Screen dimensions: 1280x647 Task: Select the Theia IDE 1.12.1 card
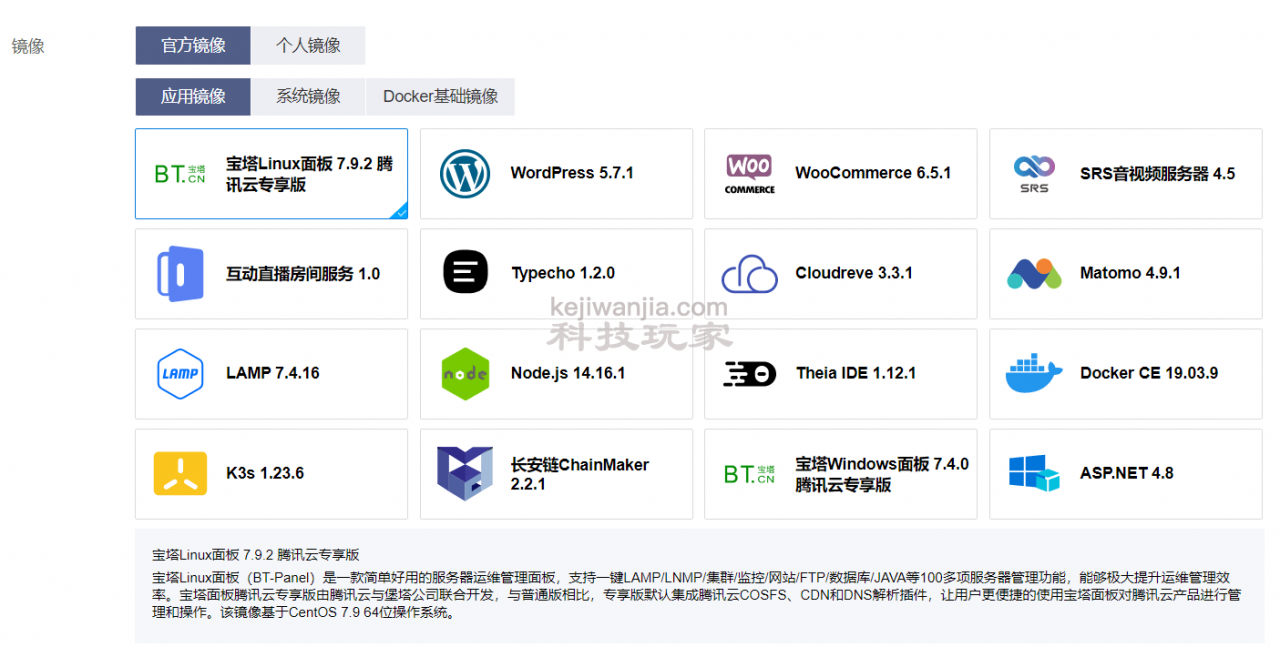pos(841,374)
